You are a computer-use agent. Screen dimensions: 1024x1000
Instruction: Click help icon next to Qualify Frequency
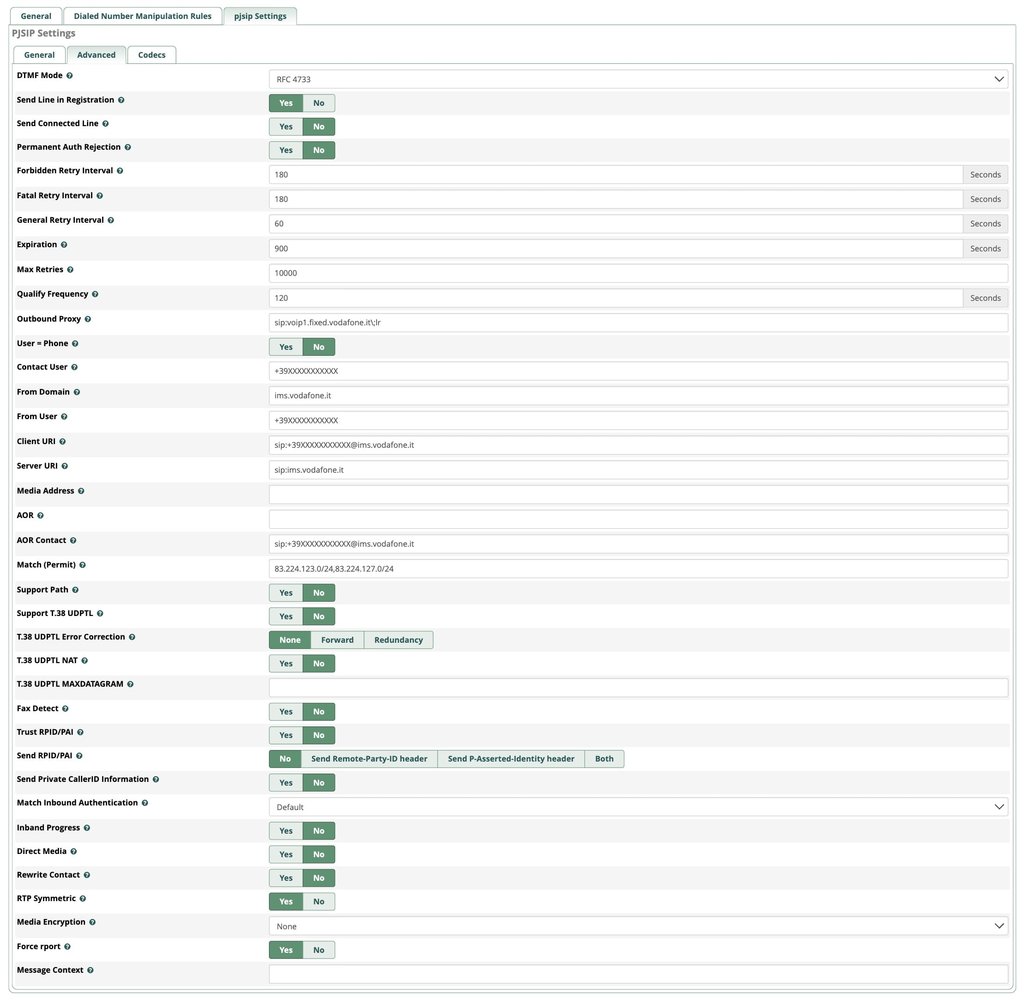click(95, 295)
